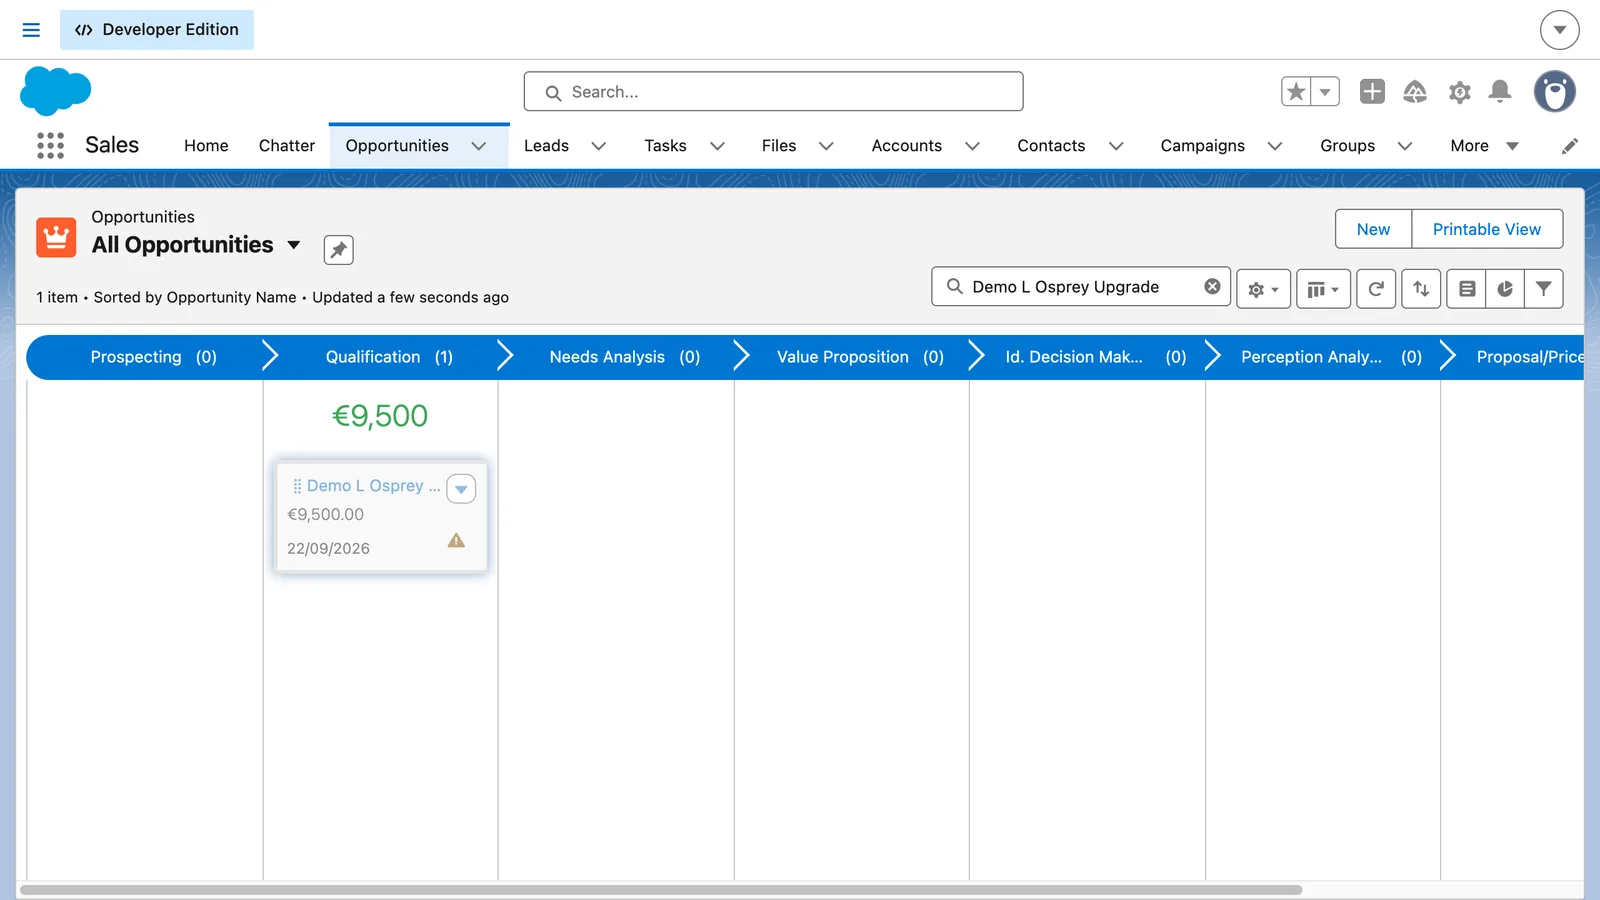Click the Salesforce cloud logo
This screenshot has height=900, width=1600.
pos(55,91)
